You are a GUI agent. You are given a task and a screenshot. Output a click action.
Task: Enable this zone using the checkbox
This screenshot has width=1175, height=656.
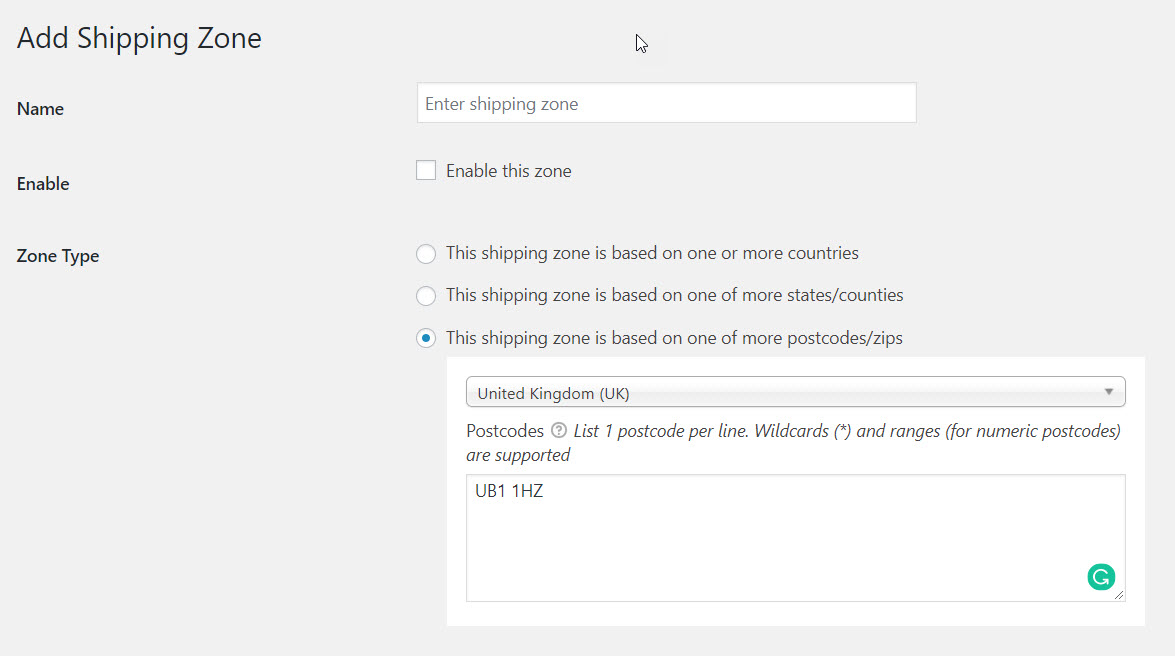pos(426,170)
